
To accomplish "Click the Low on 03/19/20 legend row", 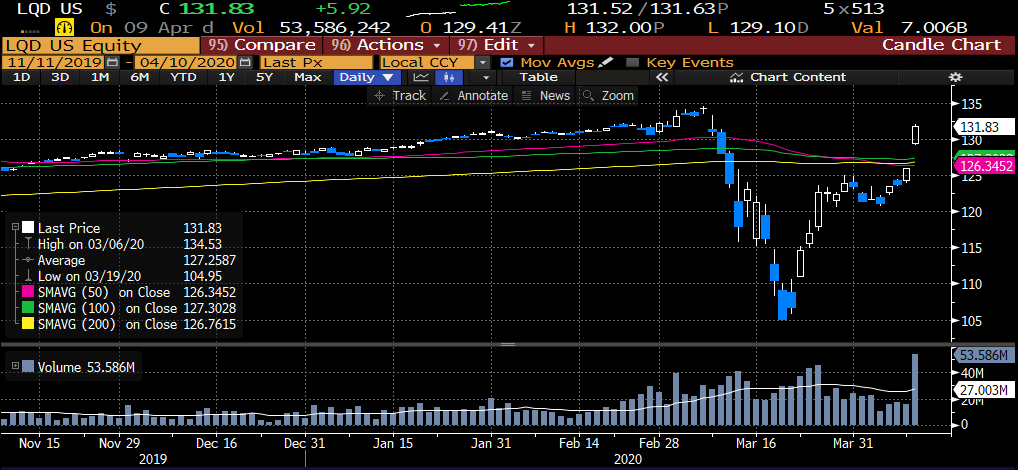I will click(130, 276).
